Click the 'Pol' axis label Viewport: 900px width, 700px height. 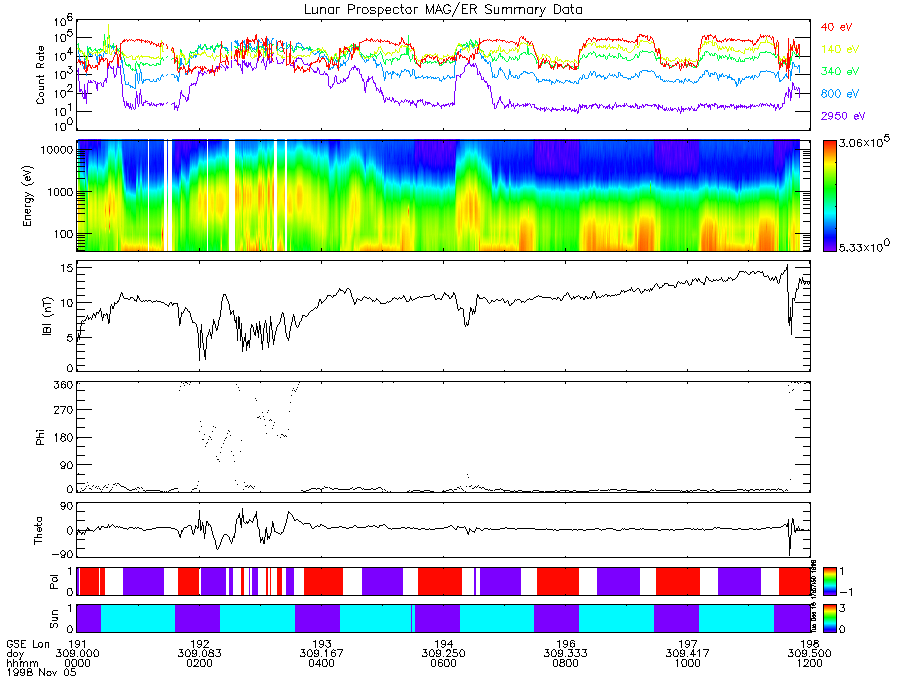[54, 581]
